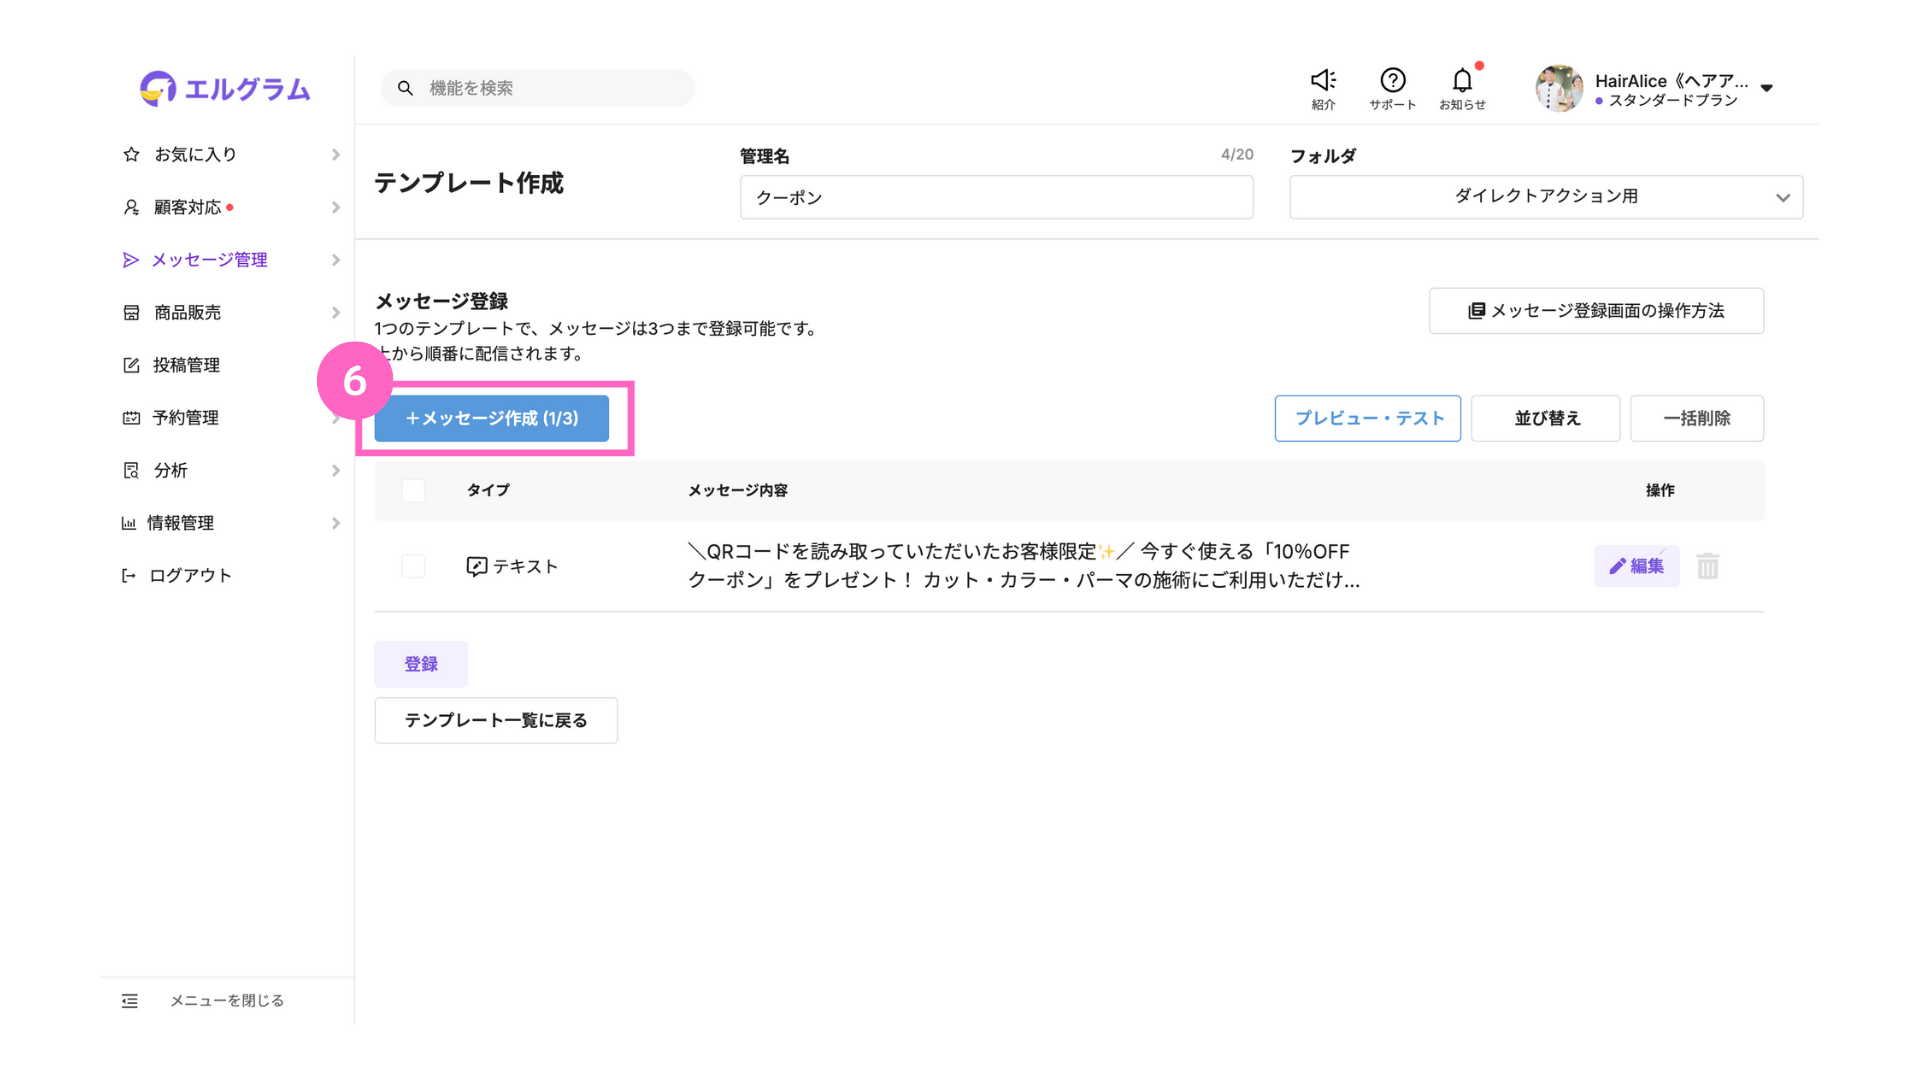Open the サポート help icon
Screen dimensions: 1920x1080
tap(1393, 80)
